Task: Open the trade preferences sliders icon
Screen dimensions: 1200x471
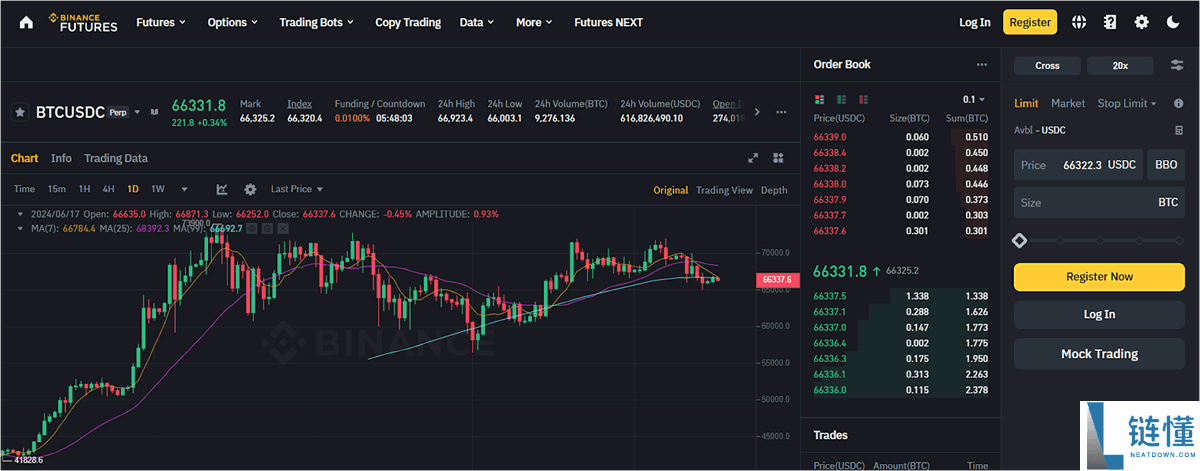Action: coord(1177,65)
